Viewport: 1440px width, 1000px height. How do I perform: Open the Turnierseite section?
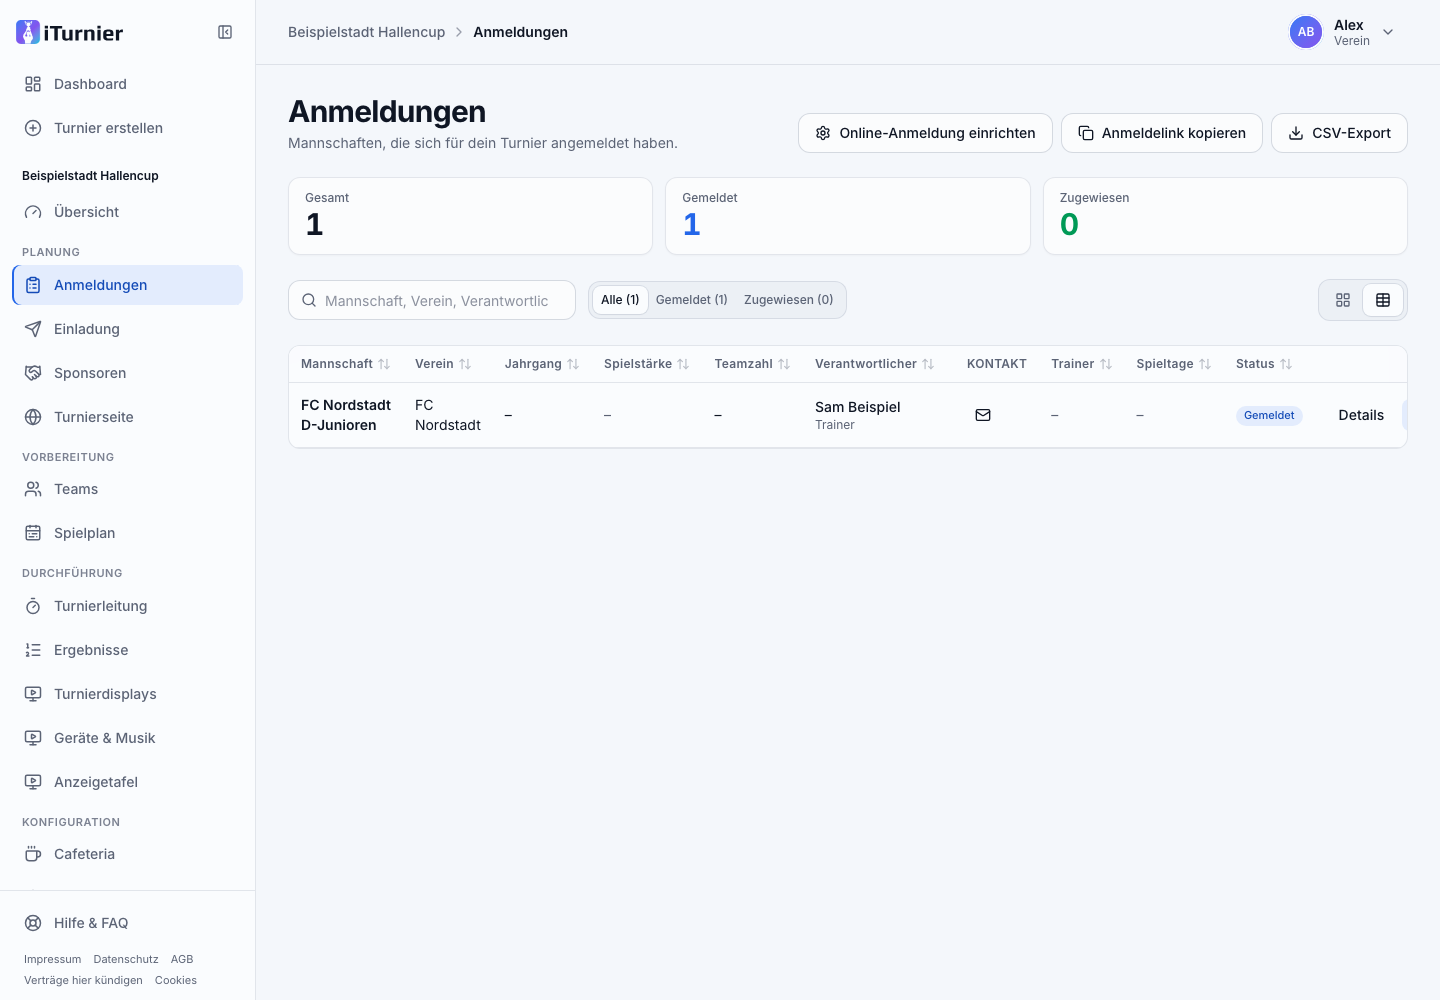tap(128, 417)
